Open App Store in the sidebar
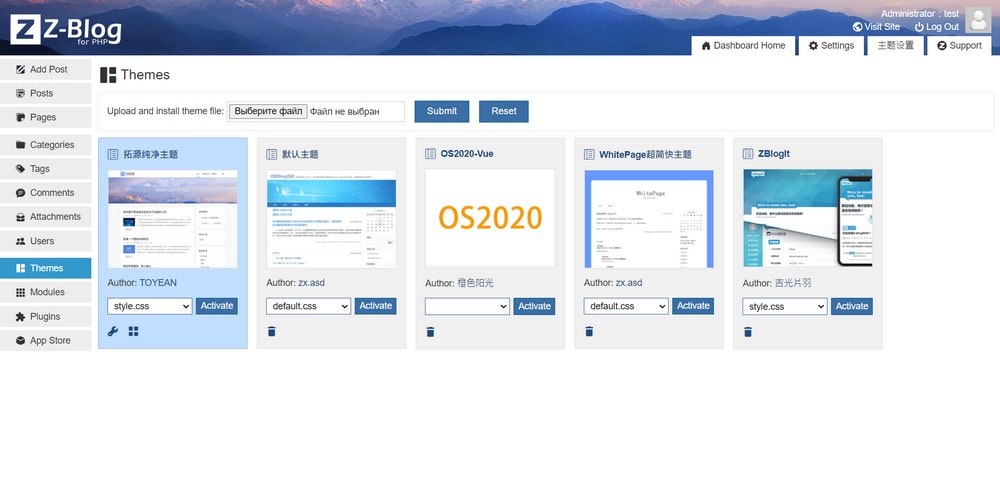Screen dimensions: 1000x488 pyautogui.click(x=46, y=341)
